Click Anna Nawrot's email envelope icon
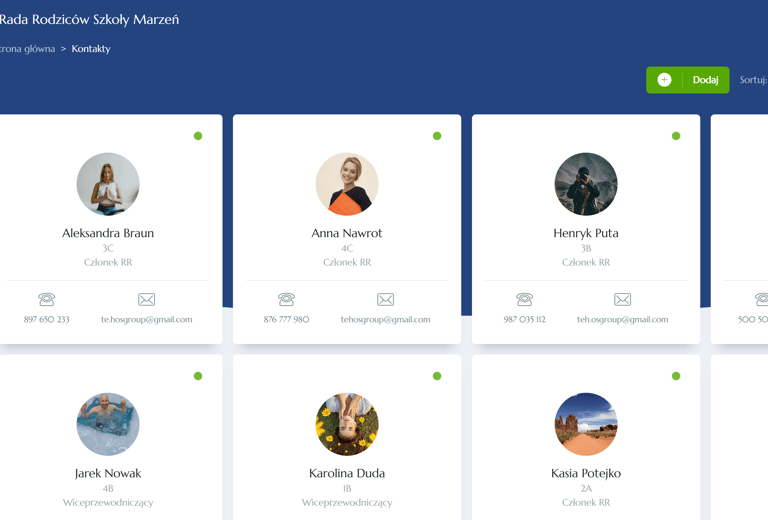 [x=385, y=299]
